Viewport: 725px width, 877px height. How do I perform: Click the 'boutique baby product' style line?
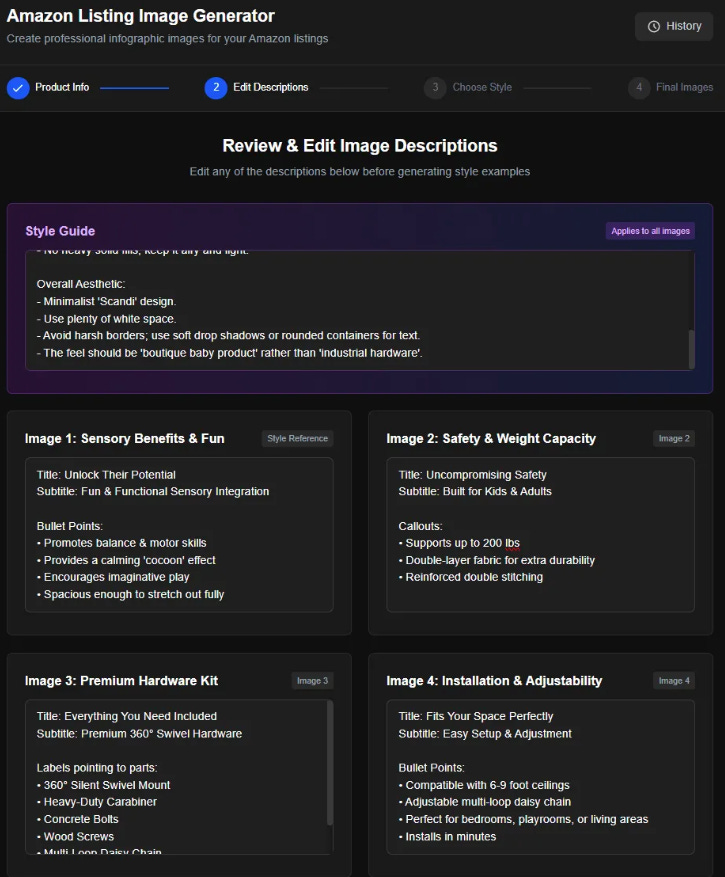[x=229, y=353]
